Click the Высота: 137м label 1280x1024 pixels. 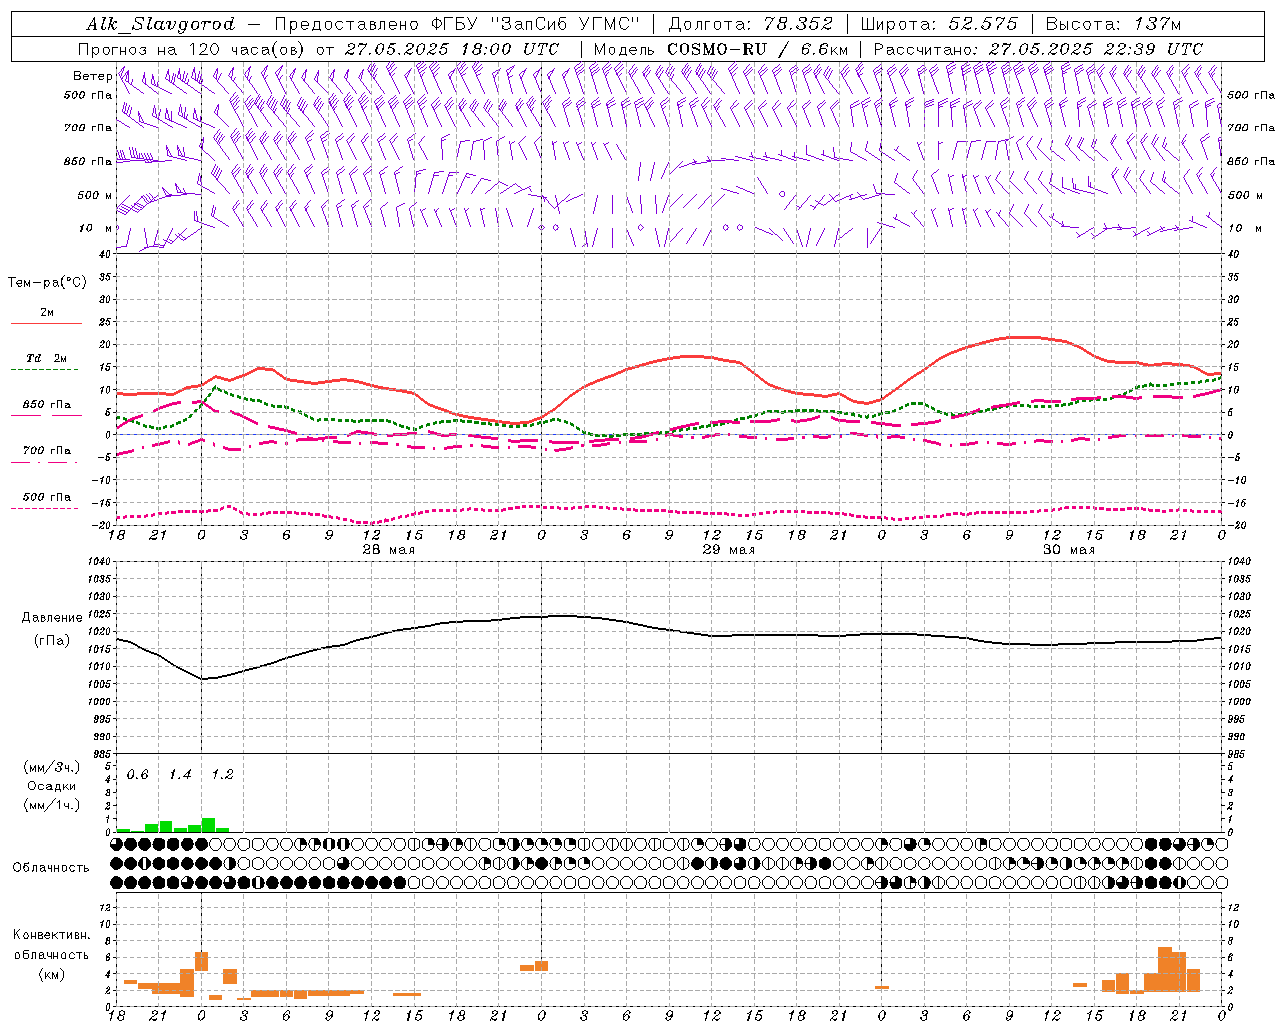click(x=1113, y=24)
